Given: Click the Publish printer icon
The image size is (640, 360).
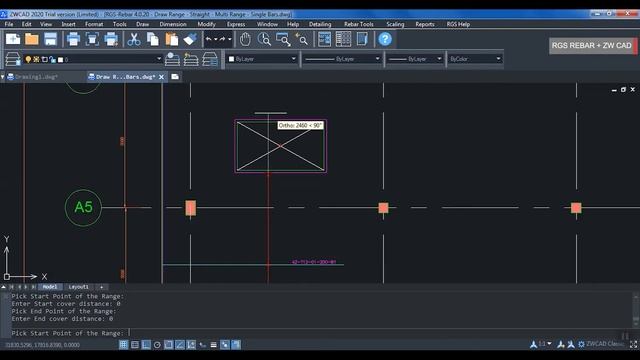Looking at the screenshot, I should 111,40.
